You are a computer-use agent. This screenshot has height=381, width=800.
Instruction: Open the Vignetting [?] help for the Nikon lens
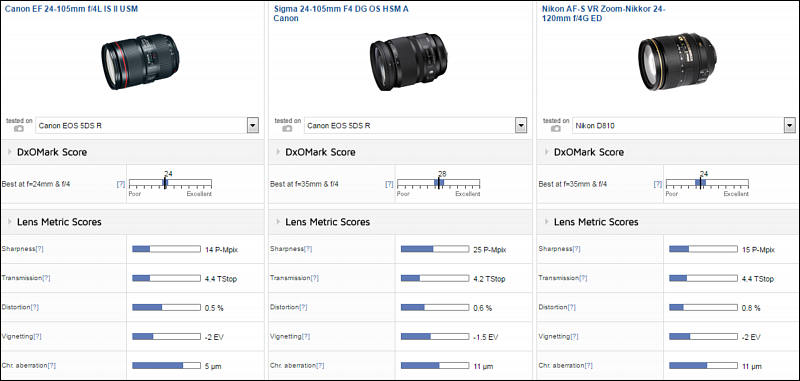pyautogui.click(x=574, y=337)
